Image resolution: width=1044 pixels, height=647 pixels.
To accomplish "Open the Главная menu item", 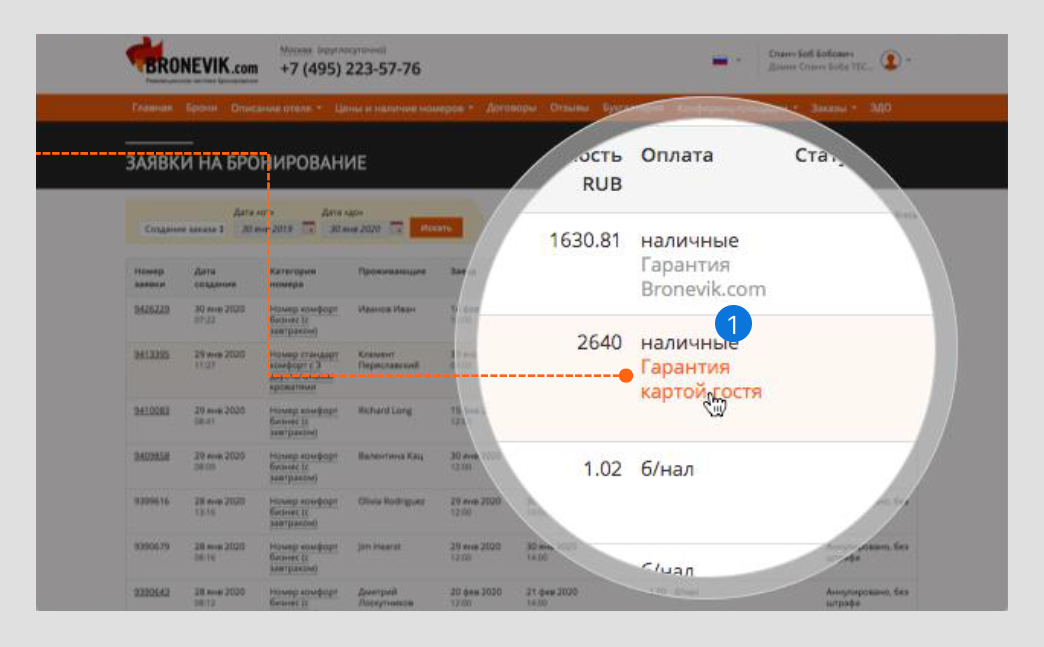I will click(152, 107).
